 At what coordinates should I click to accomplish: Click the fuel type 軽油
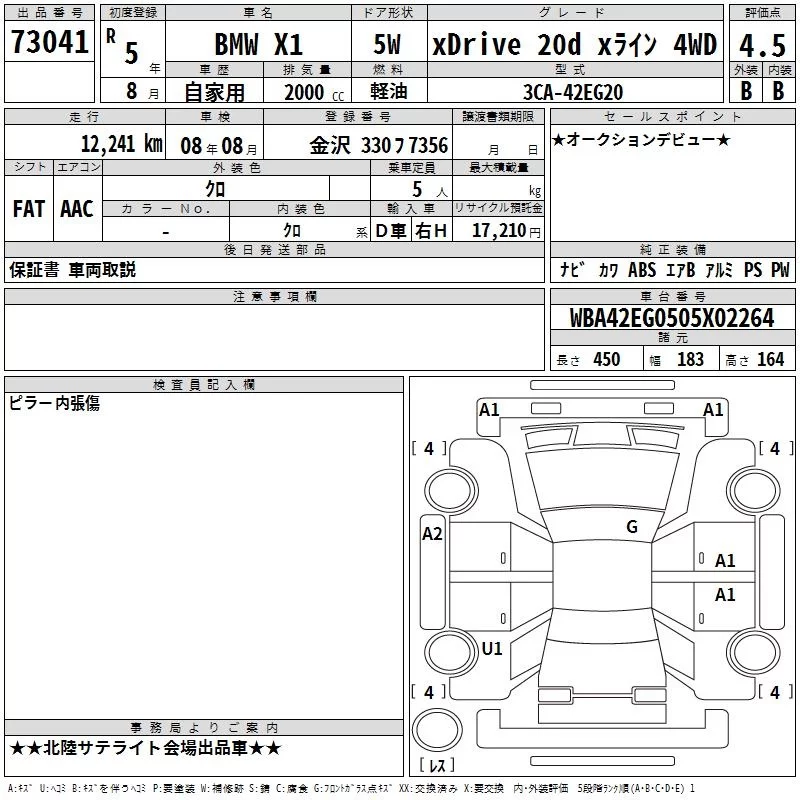click(389, 91)
